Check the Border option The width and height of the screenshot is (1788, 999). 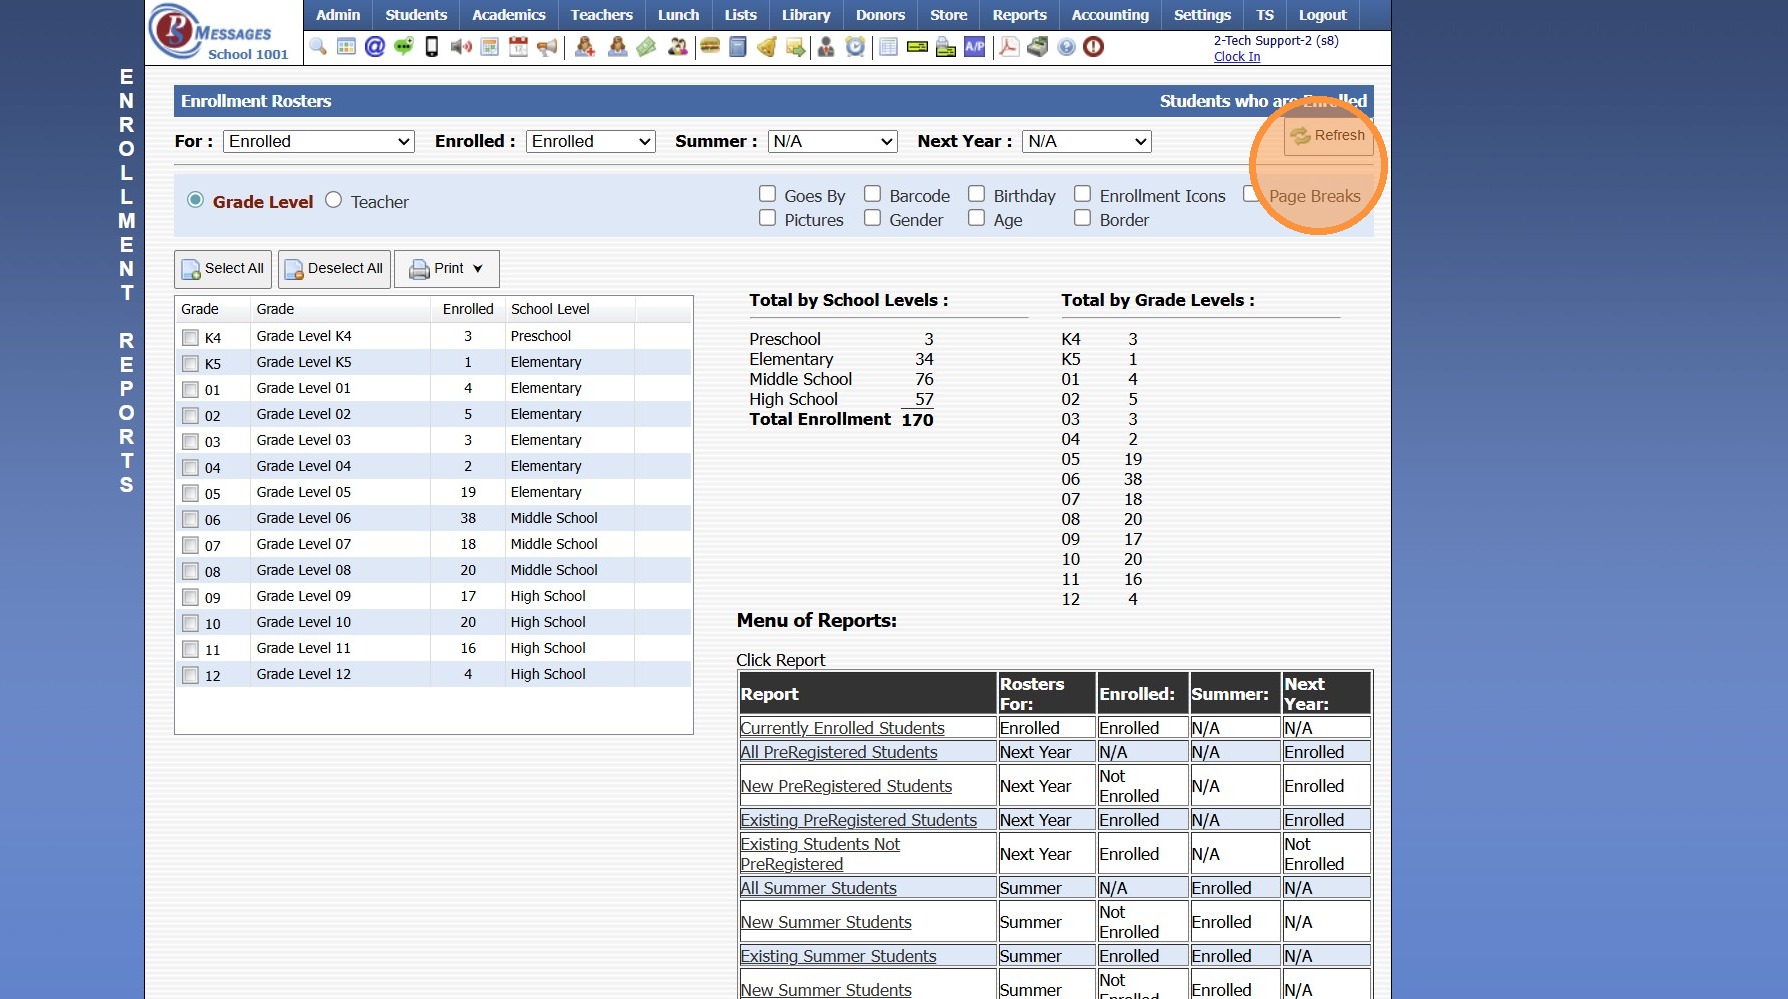[x=1082, y=218]
